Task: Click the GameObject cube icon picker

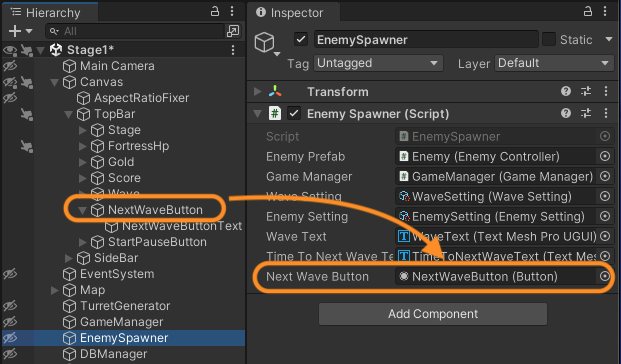Action: tap(267, 44)
